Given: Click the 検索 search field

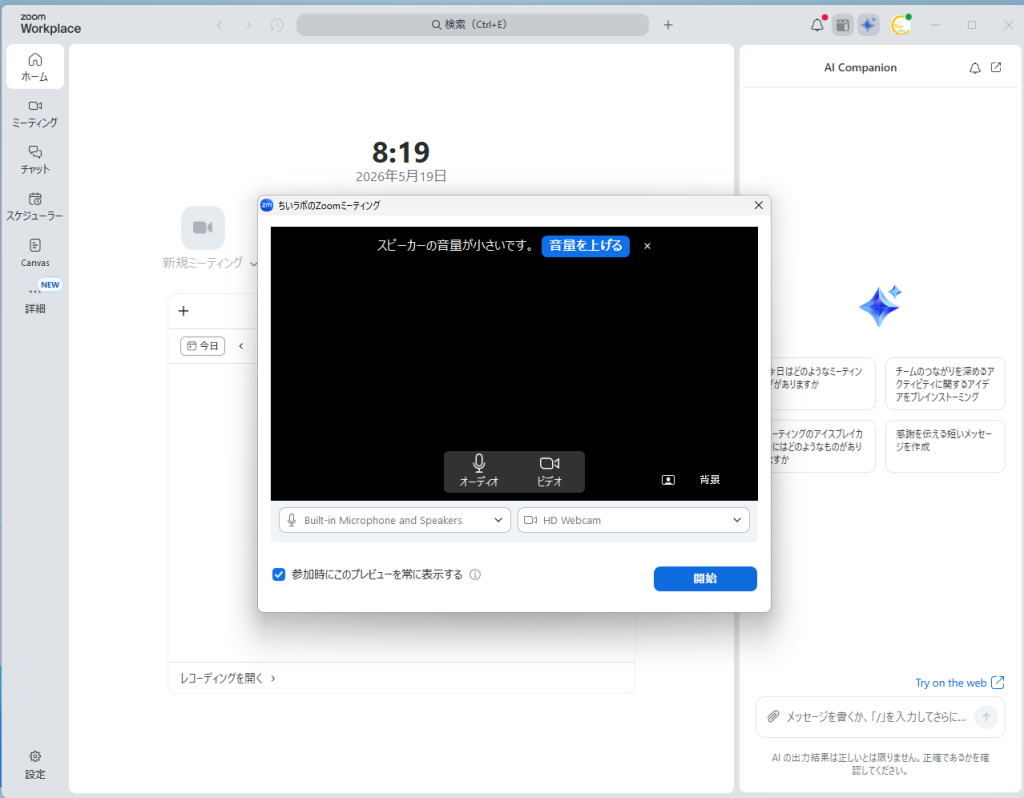Looking at the screenshot, I should click(472, 25).
